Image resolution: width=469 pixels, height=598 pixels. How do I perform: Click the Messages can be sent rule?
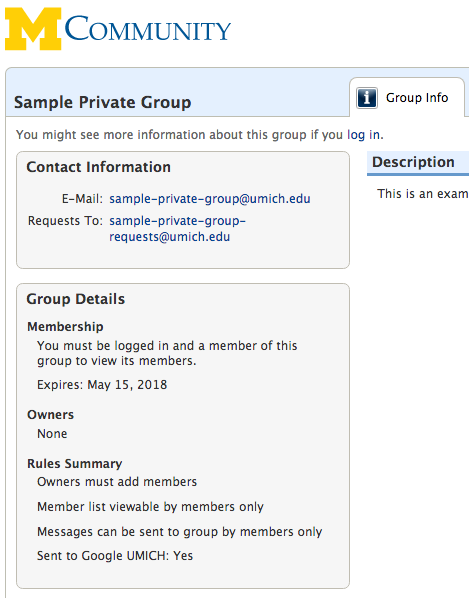point(180,532)
